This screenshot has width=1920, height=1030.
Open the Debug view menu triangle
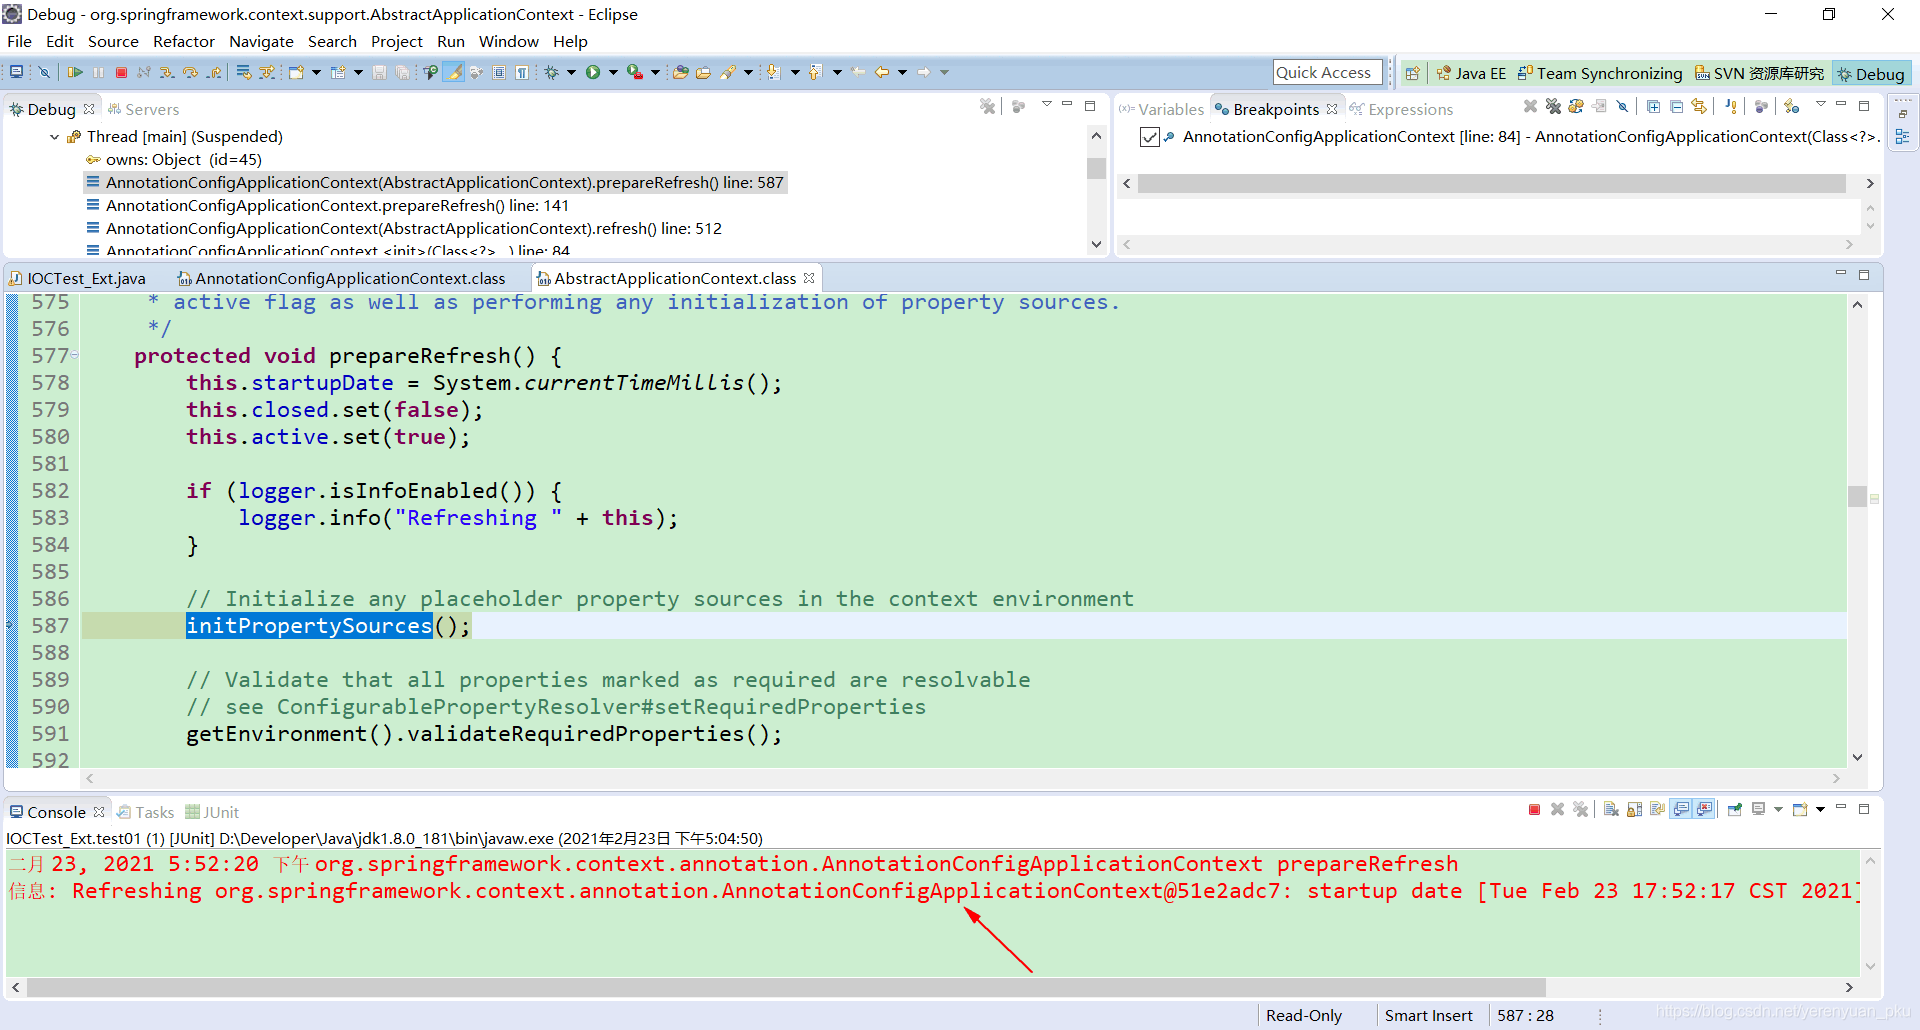pyautogui.click(x=1046, y=104)
